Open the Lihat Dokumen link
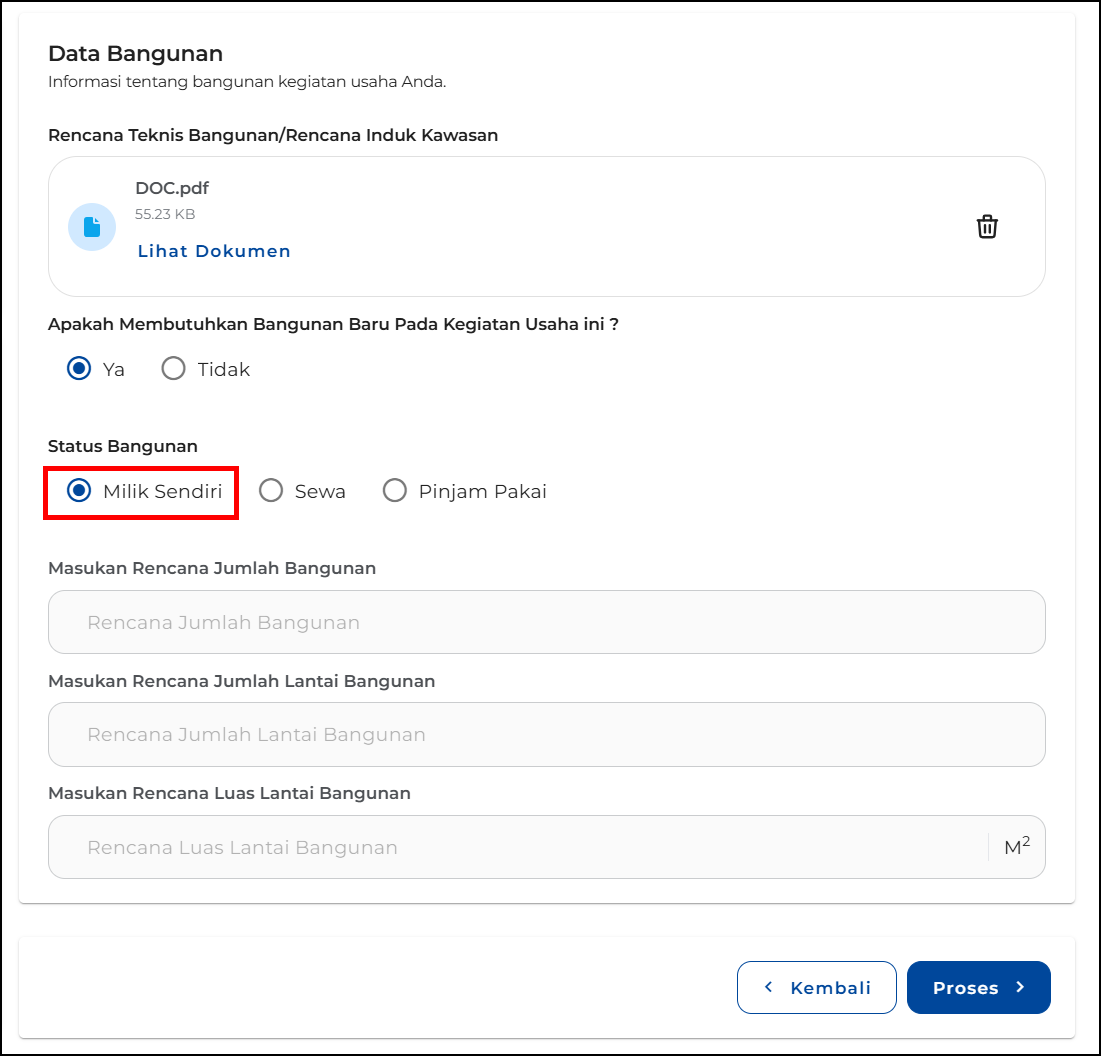1101x1056 pixels. tap(214, 251)
